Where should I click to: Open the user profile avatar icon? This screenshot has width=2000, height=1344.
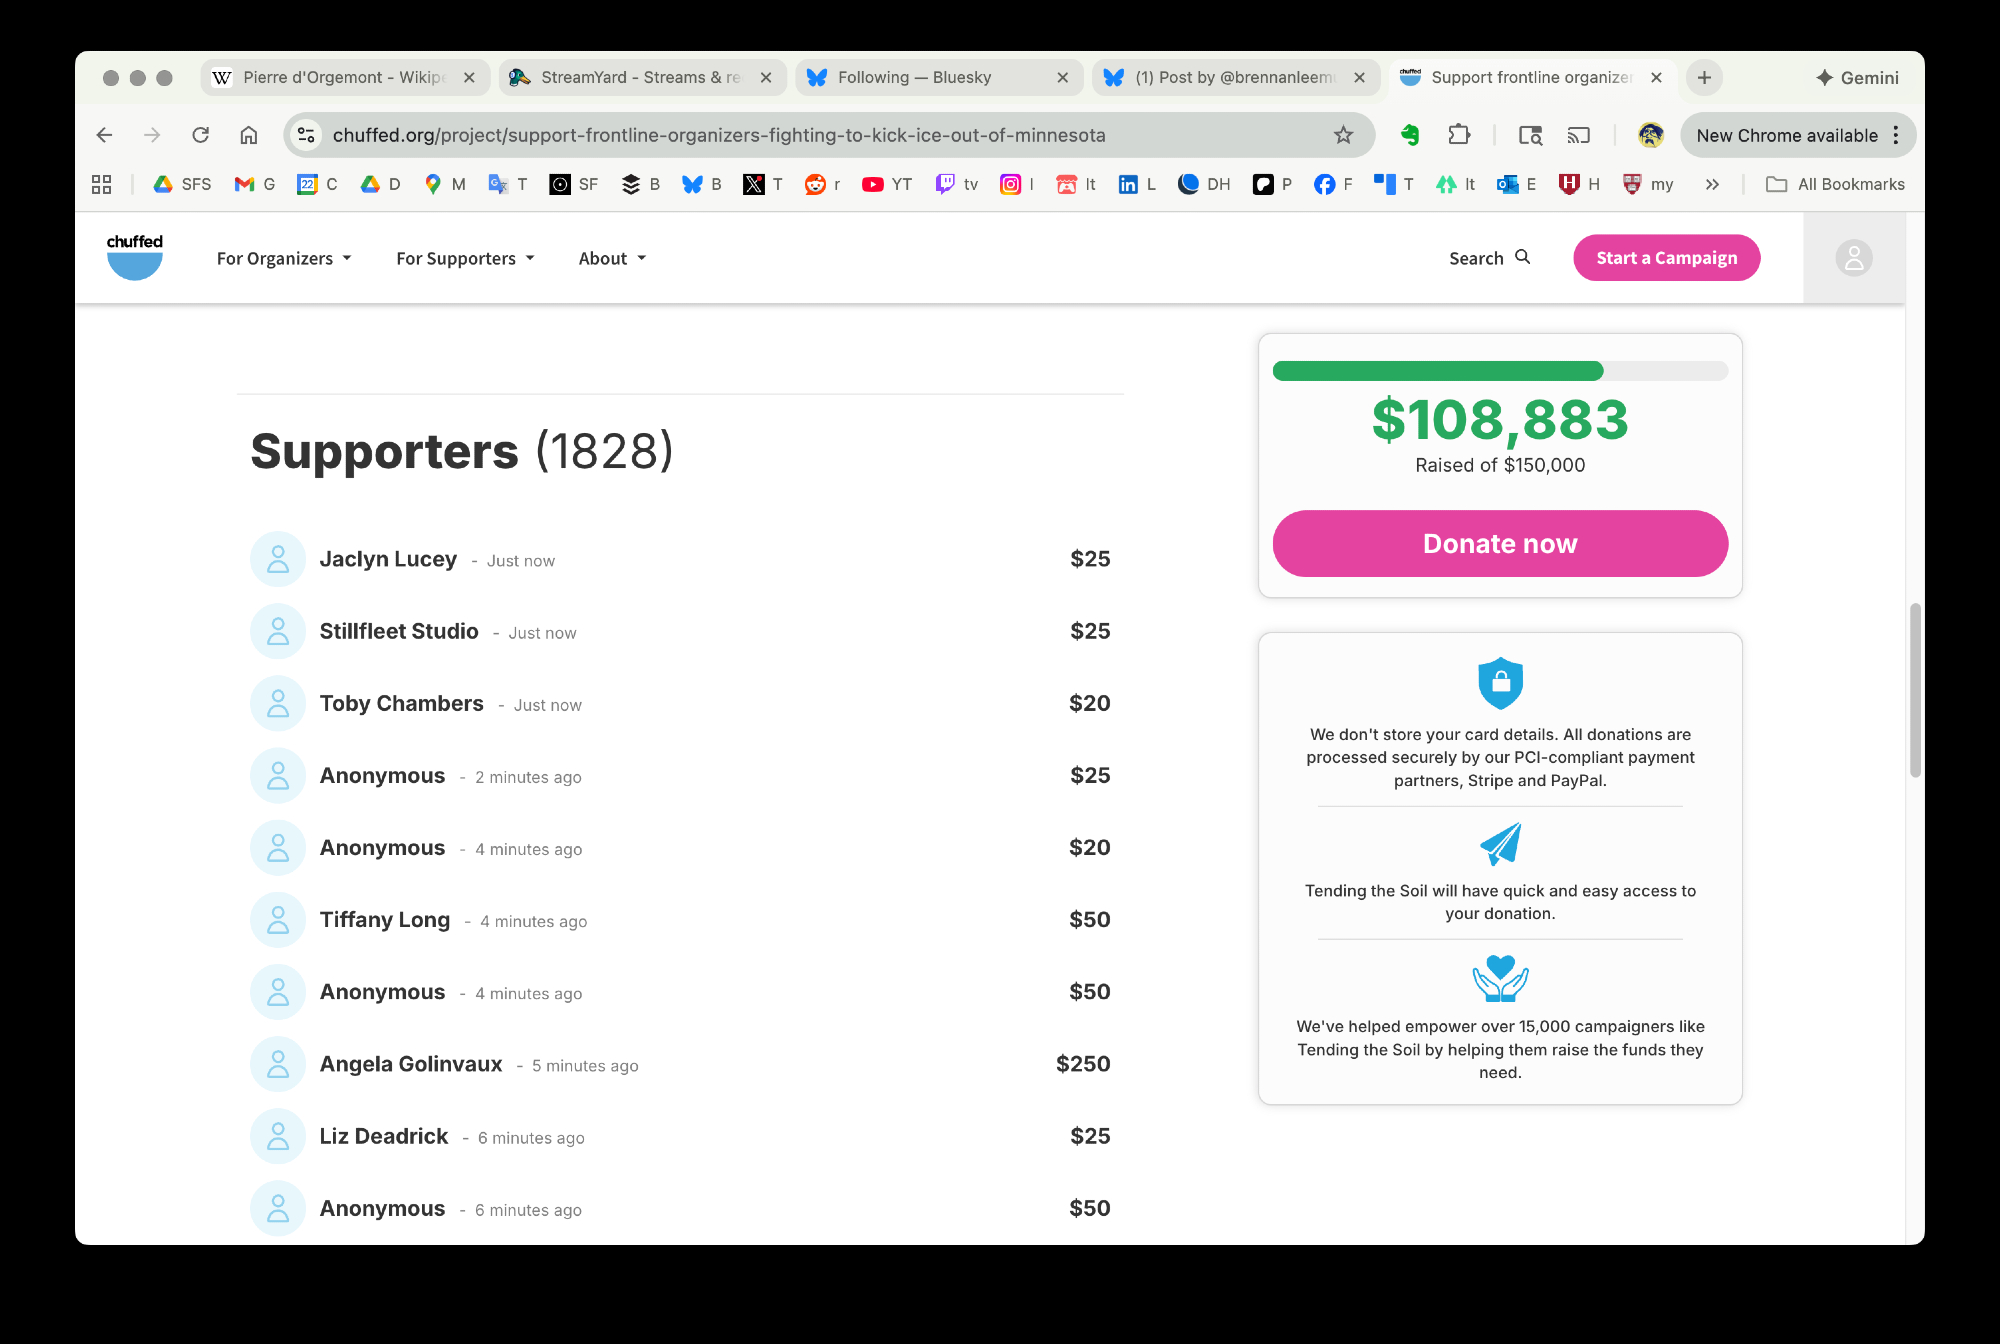pos(1853,258)
